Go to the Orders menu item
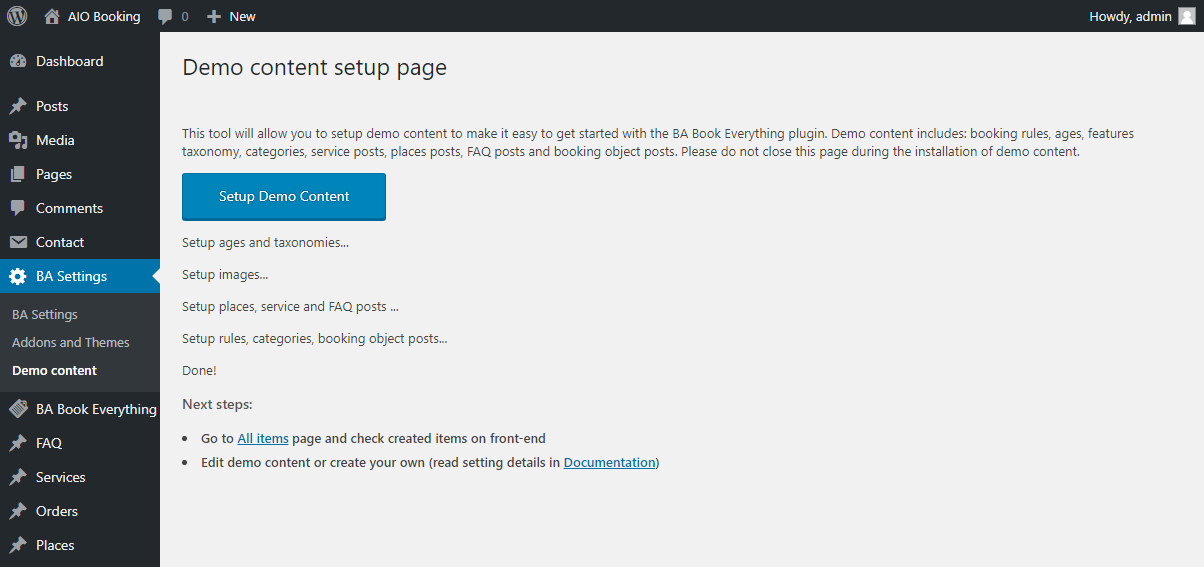Screen dimensions: 1204x567 coord(57,511)
